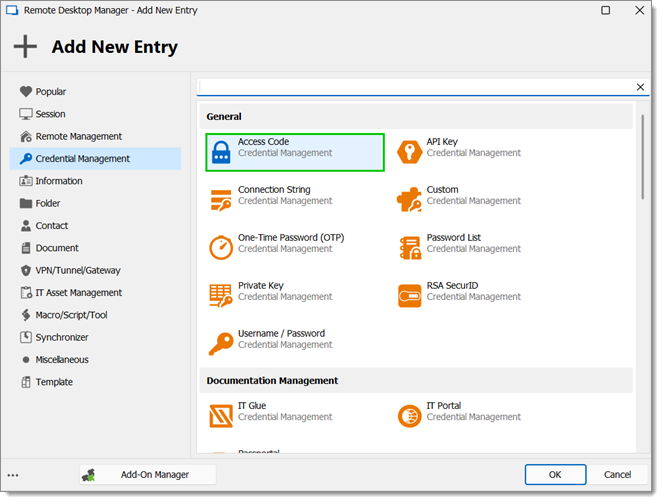
Task: Select the API Key entry label
Action: (x=442, y=142)
